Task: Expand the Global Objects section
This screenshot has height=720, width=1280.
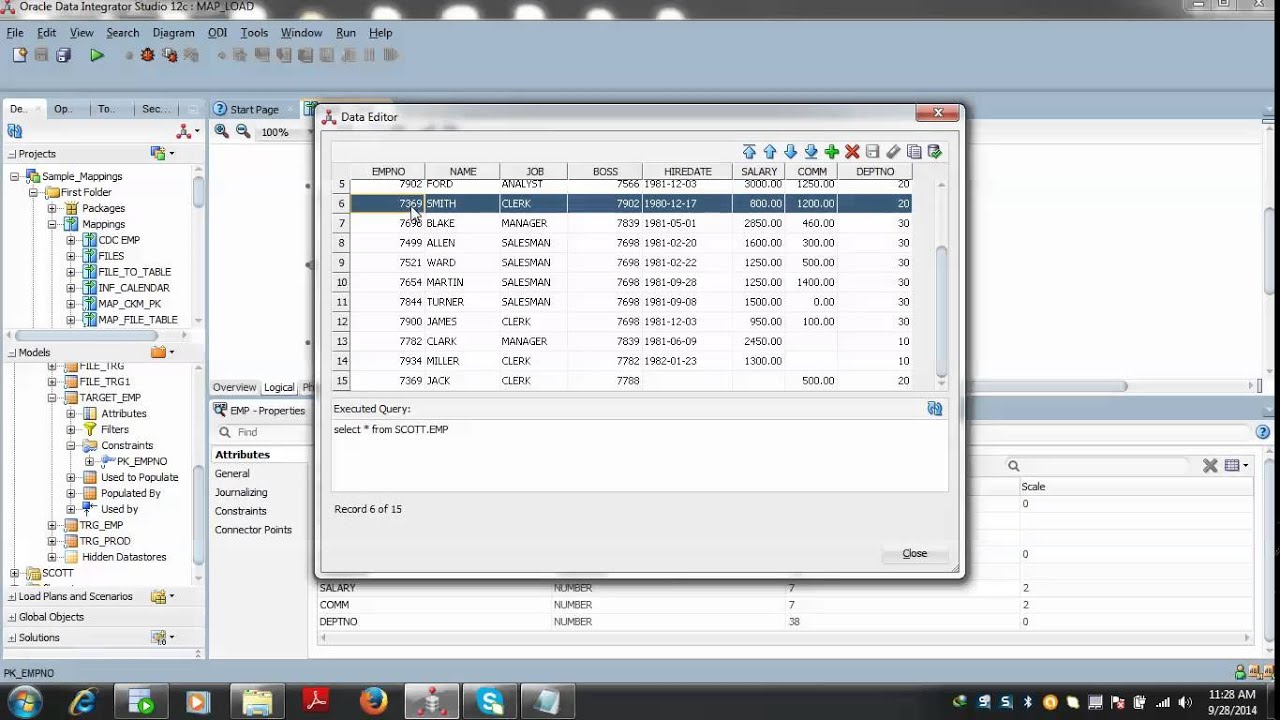Action: (x=12, y=617)
